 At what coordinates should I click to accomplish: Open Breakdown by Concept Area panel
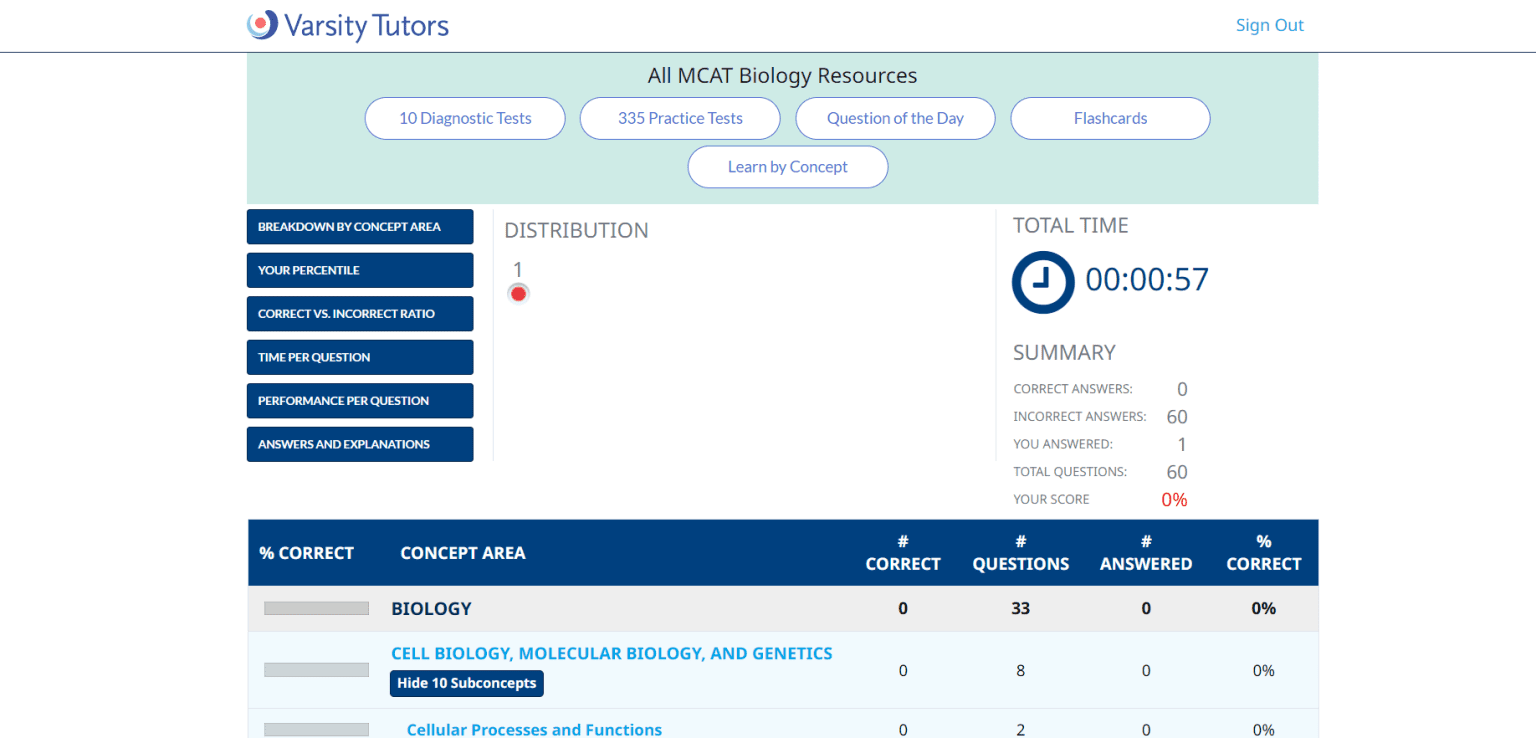click(x=359, y=226)
